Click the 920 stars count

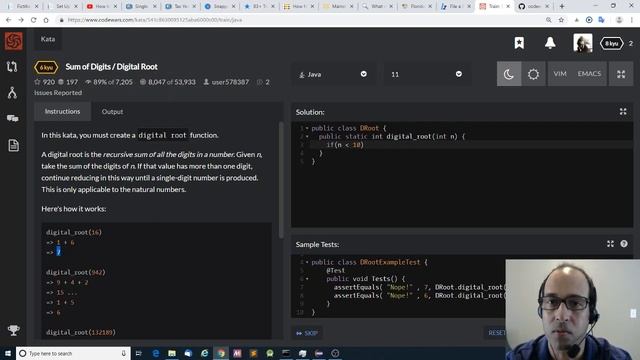pyautogui.click(x=45, y=82)
